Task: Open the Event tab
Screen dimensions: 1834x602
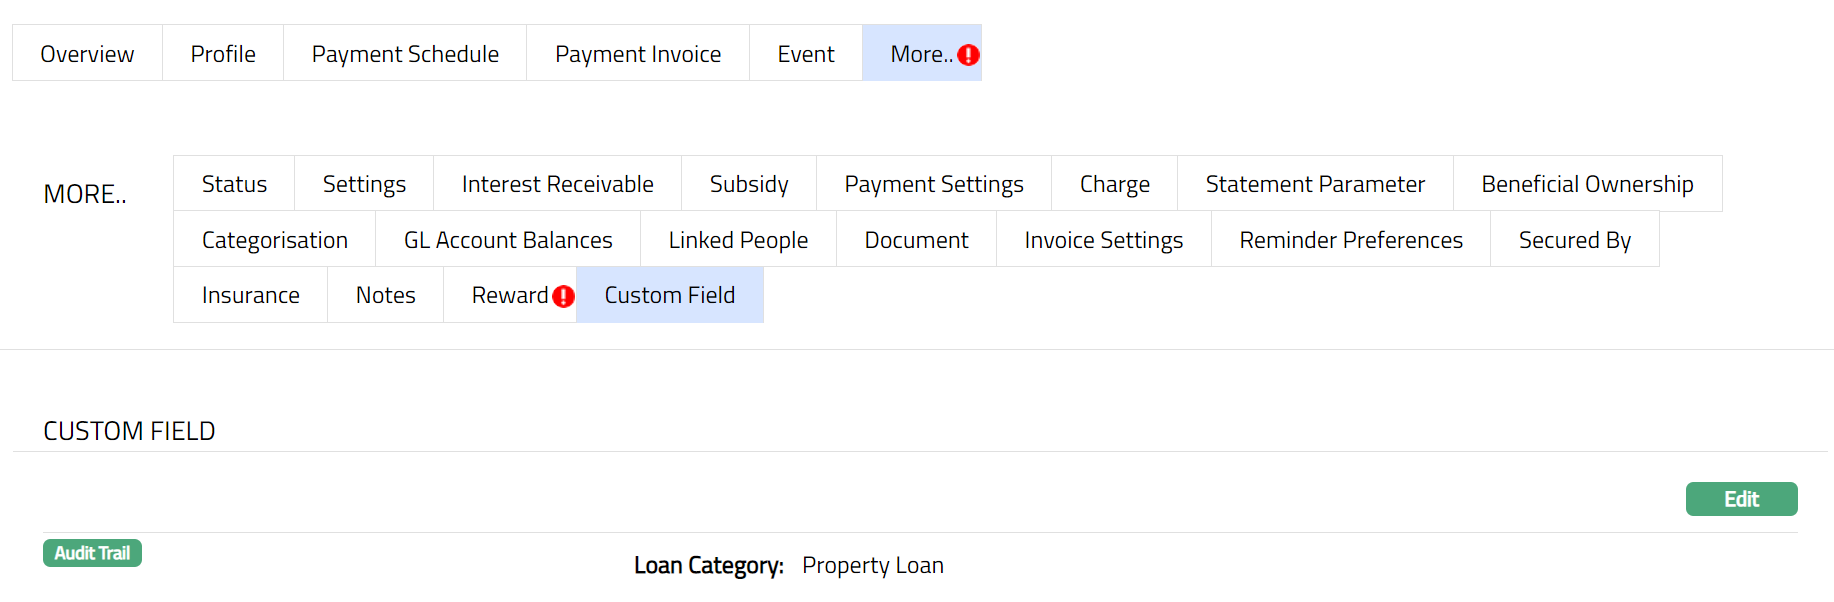Action: click(806, 54)
